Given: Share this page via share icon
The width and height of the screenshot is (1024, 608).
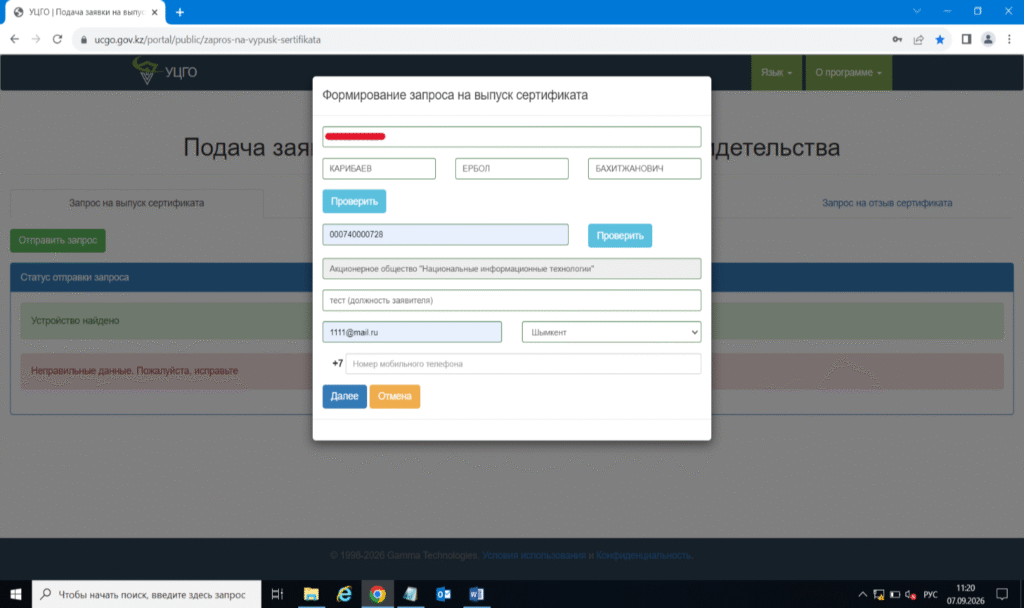Looking at the screenshot, I should click(x=919, y=40).
